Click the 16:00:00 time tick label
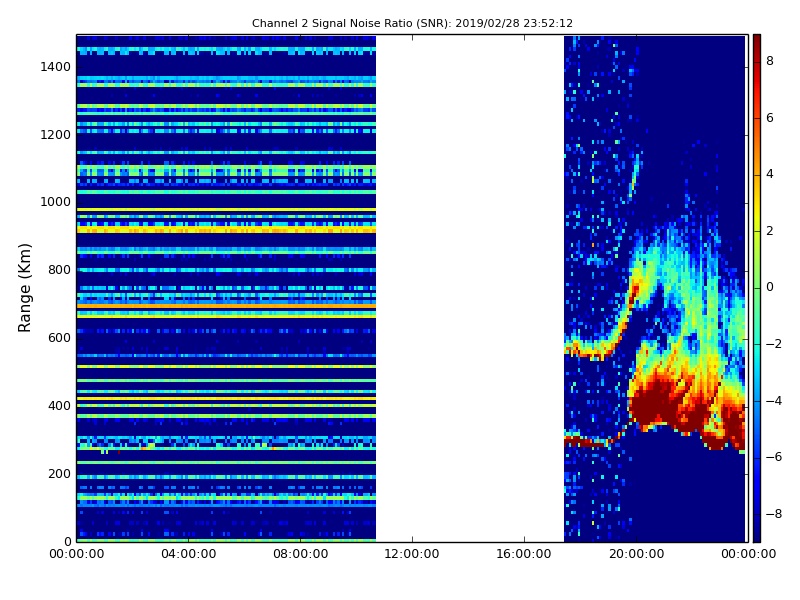This screenshot has height=600, width=800. [x=524, y=554]
